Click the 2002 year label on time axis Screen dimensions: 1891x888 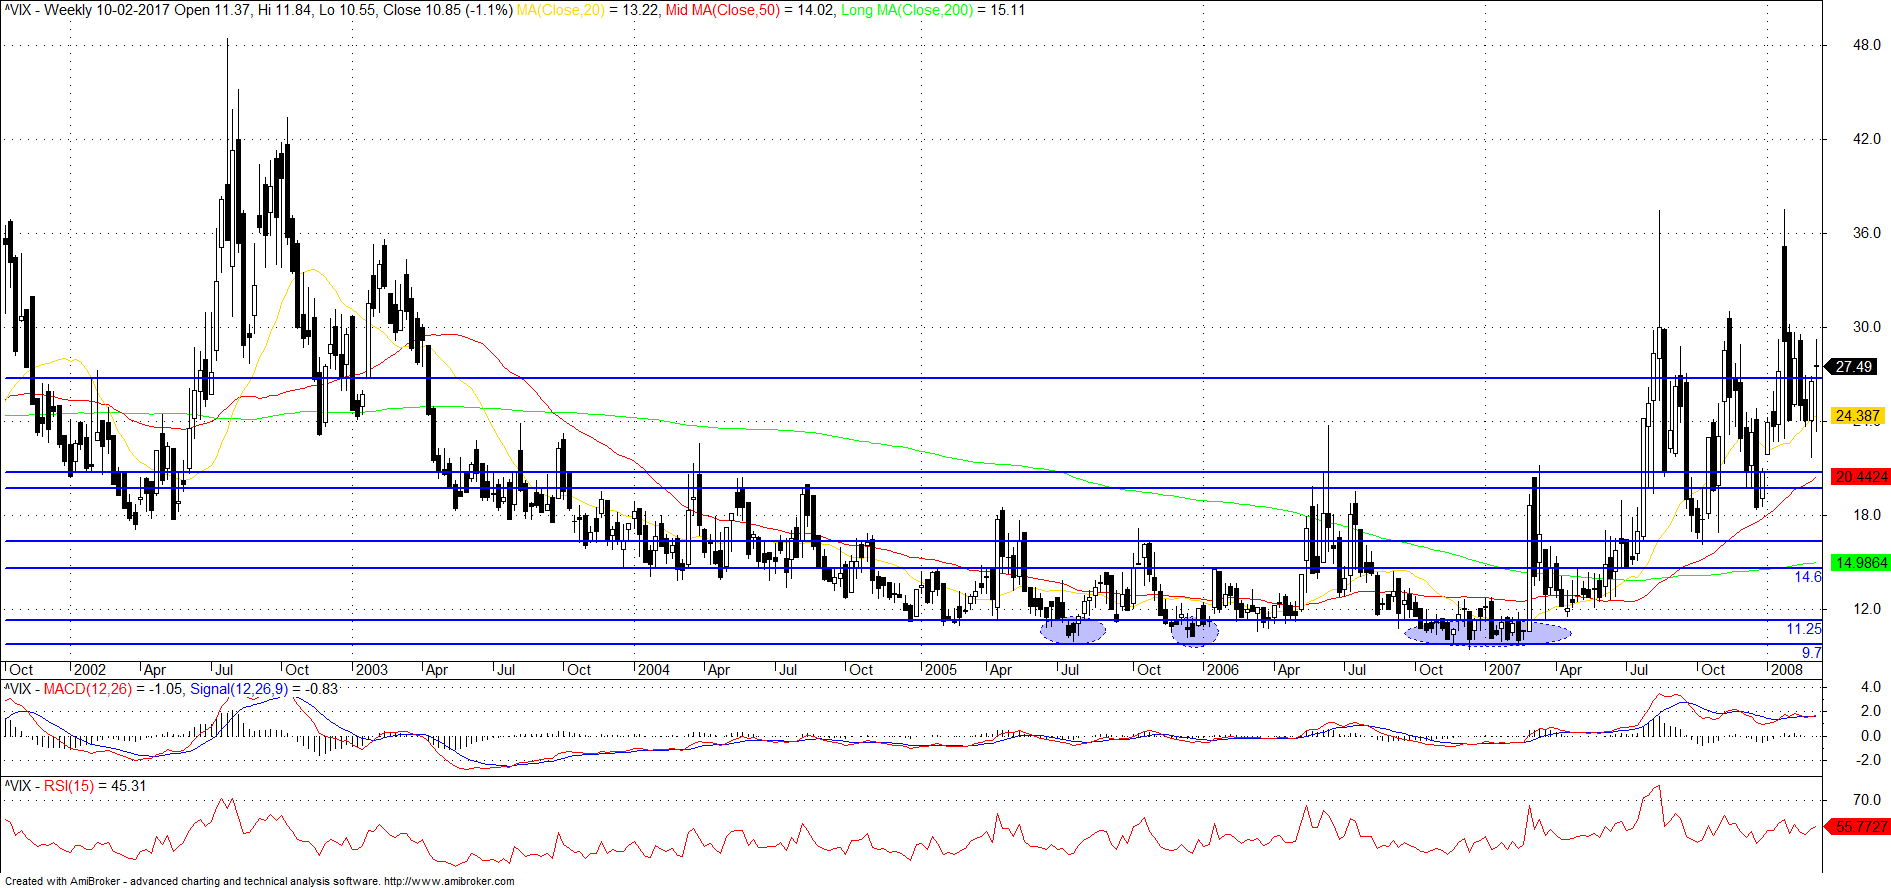click(90, 670)
